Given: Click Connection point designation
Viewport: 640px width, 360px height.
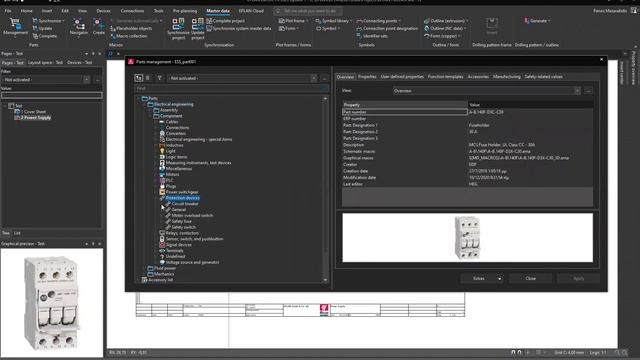Looking at the screenshot, I should [387, 29].
